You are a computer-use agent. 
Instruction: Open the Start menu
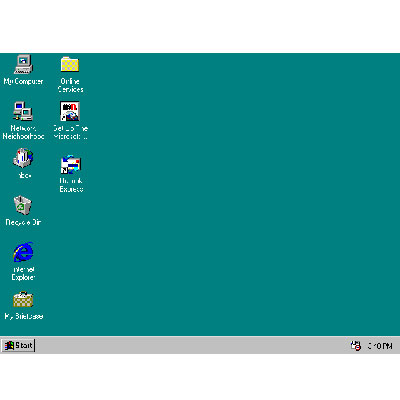18,345
